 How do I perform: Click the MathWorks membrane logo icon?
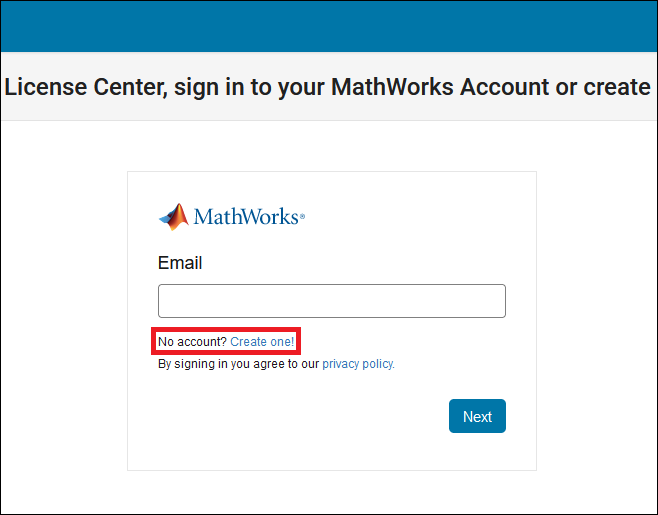[174, 217]
